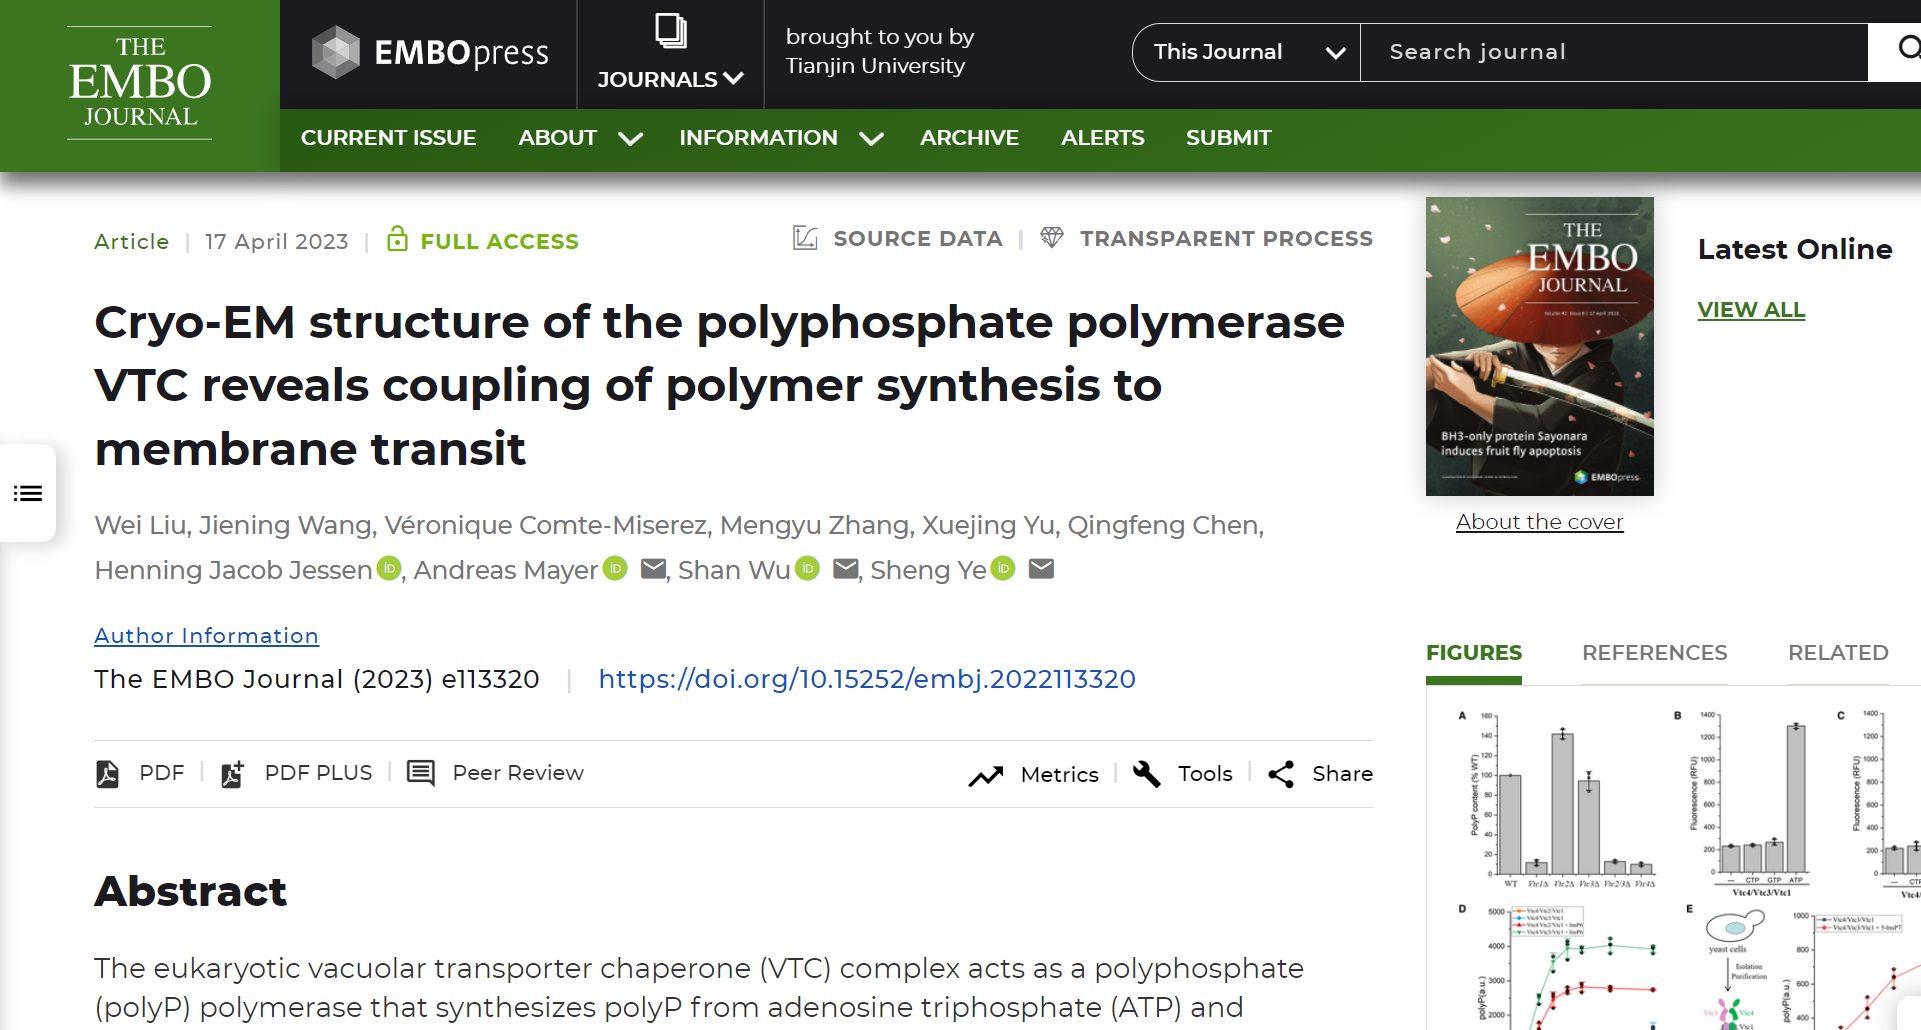Image resolution: width=1921 pixels, height=1030 pixels.
Task: View article Metrics trend icon
Action: pyautogui.click(x=985, y=775)
